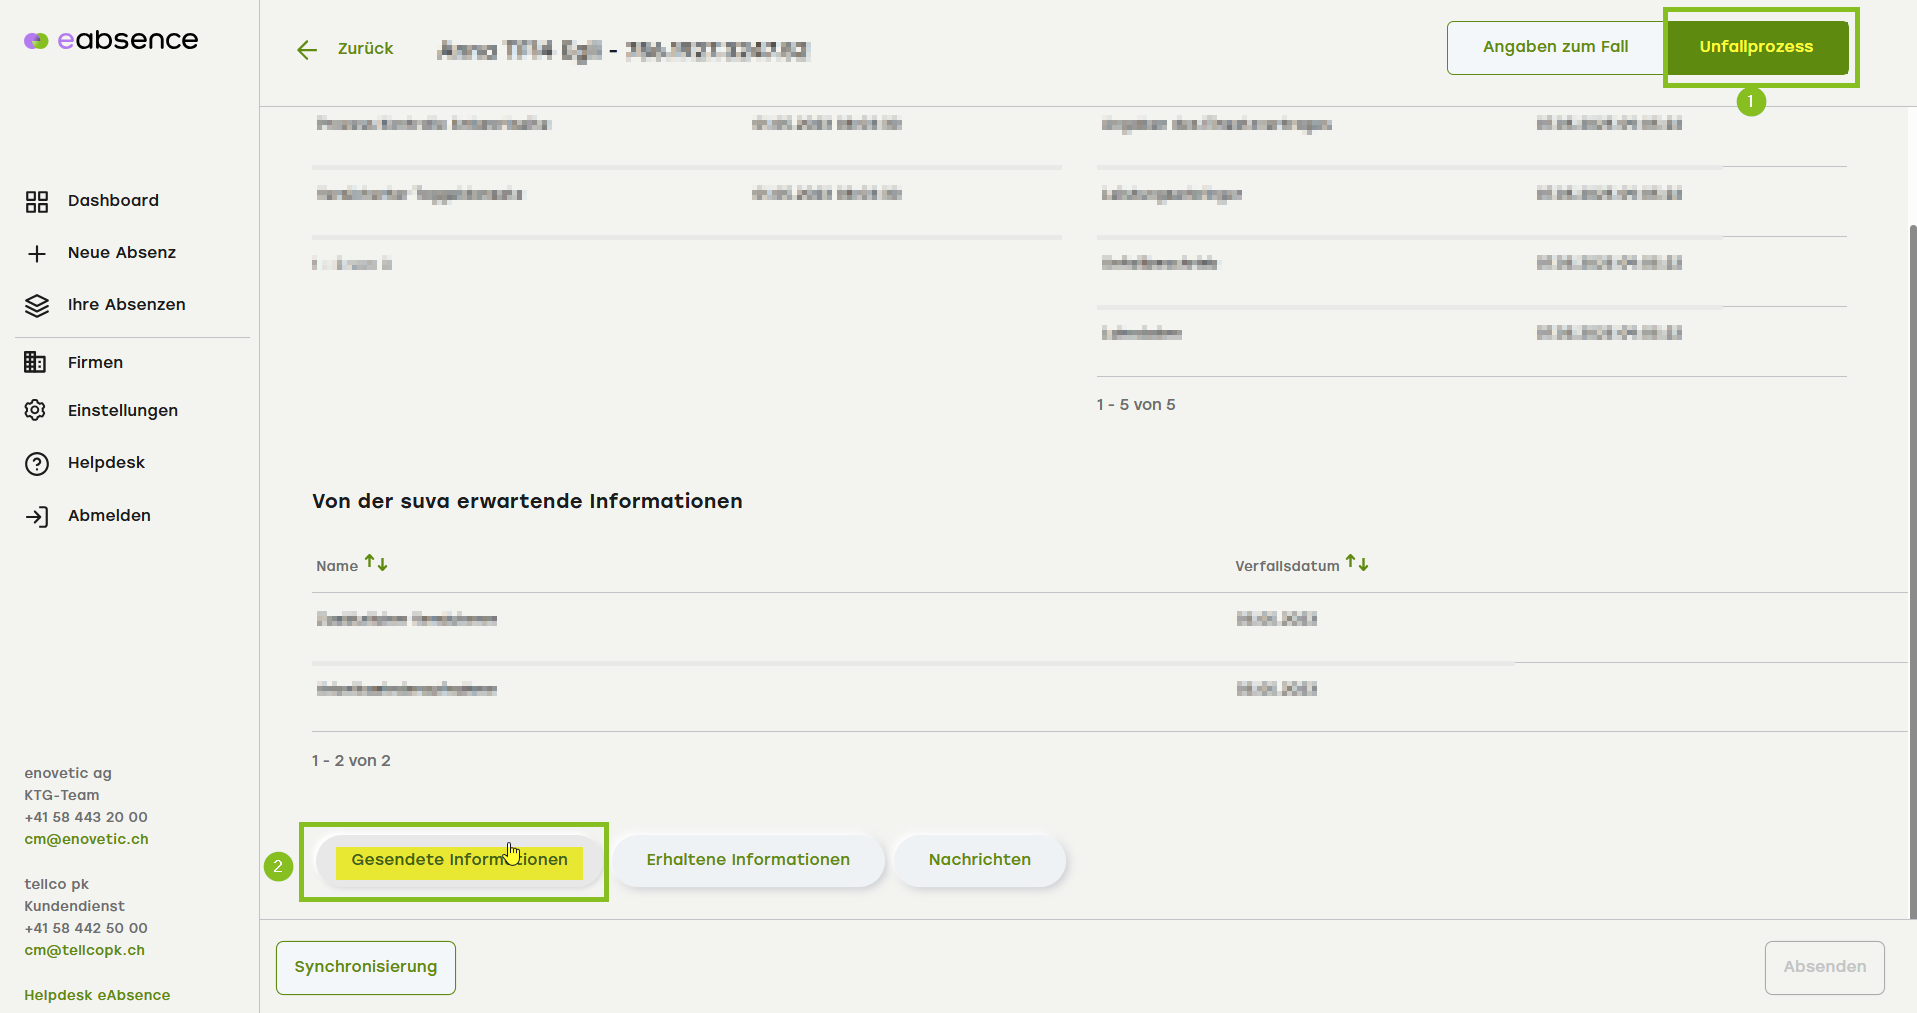Click the Einstellungen gear icon
The height and width of the screenshot is (1013, 1917).
point(36,411)
